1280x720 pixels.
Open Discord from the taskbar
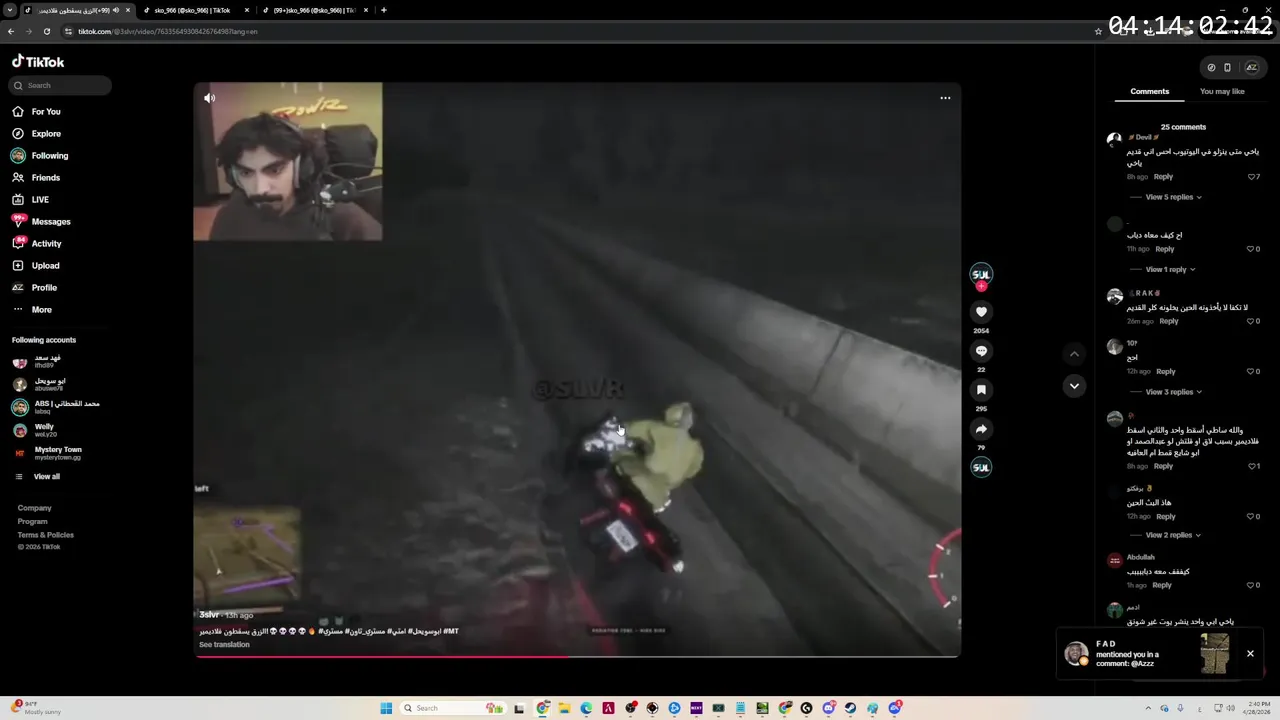tap(829, 708)
